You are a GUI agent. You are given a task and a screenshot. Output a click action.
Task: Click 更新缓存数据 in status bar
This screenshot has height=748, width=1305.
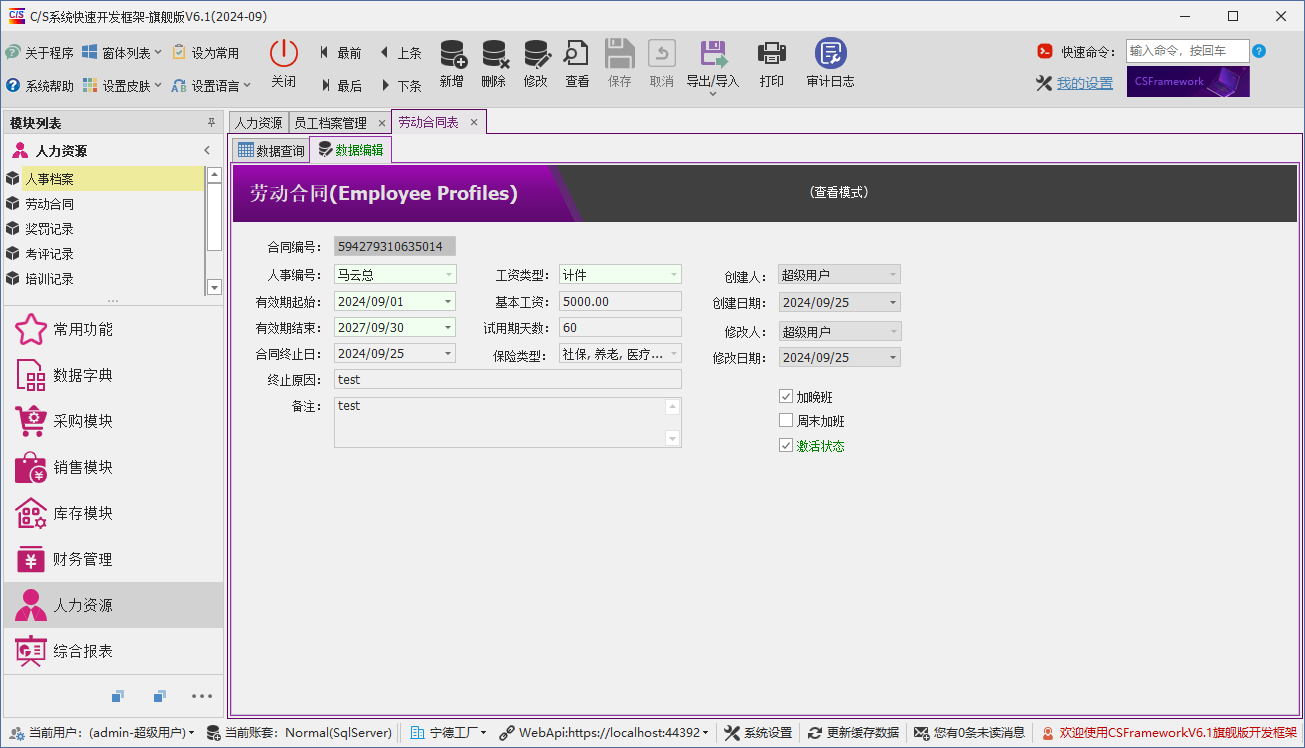click(x=853, y=733)
